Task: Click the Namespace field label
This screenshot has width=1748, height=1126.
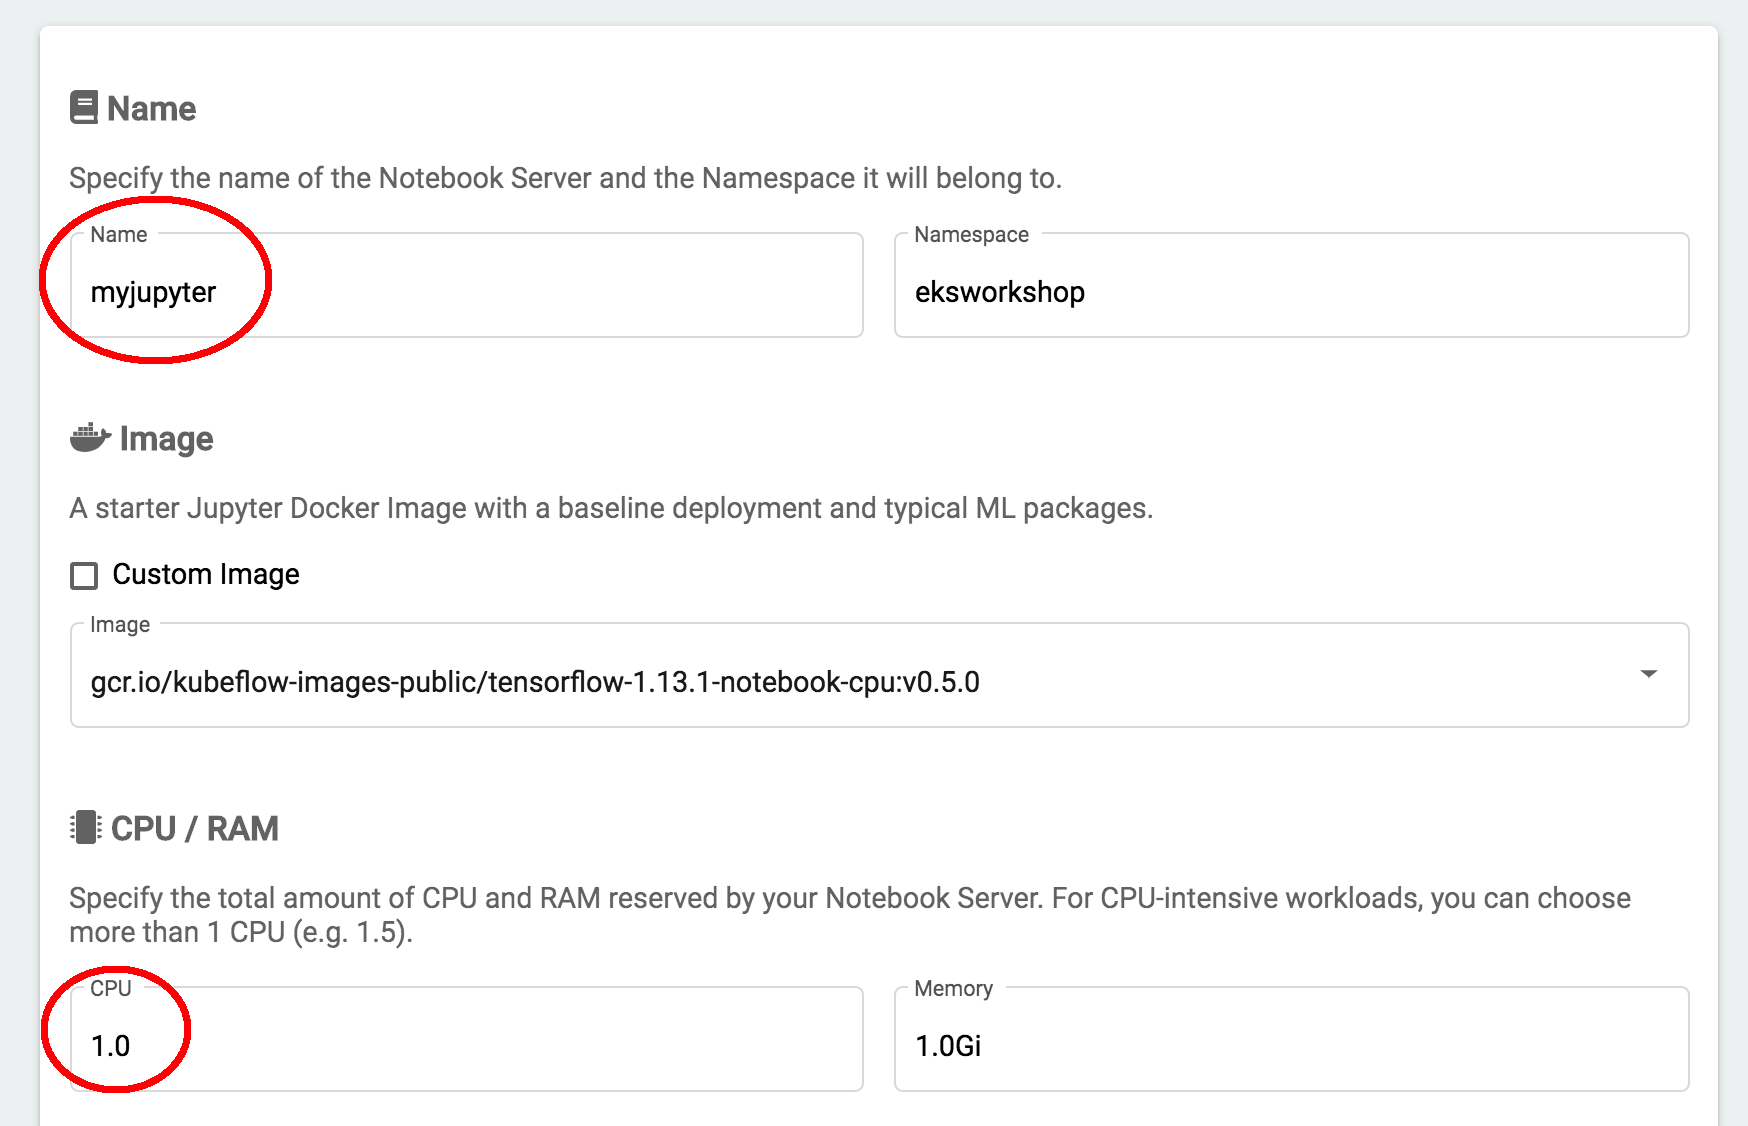Action: pos(971,235)
